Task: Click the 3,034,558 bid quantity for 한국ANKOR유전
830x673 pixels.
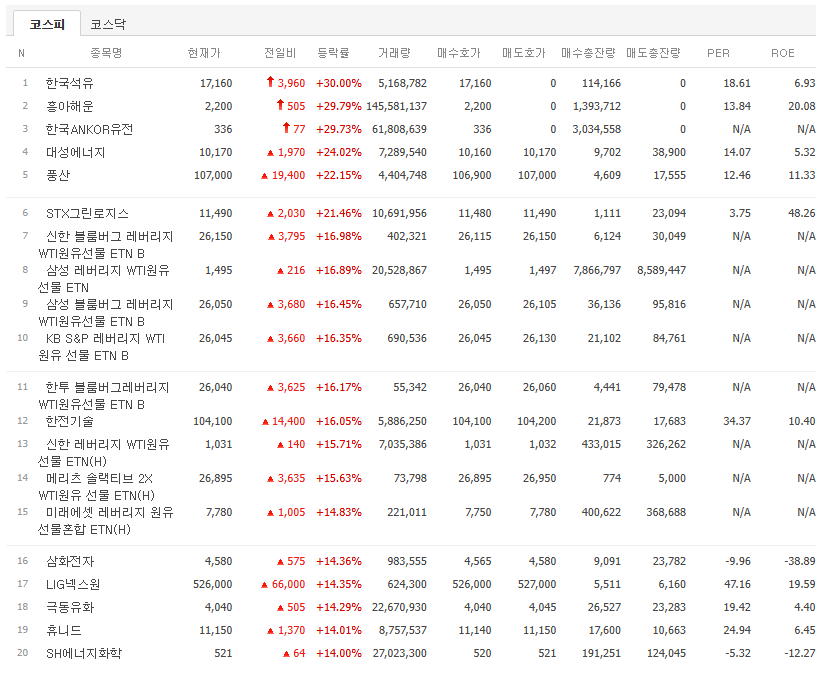Action: (597, 129)
